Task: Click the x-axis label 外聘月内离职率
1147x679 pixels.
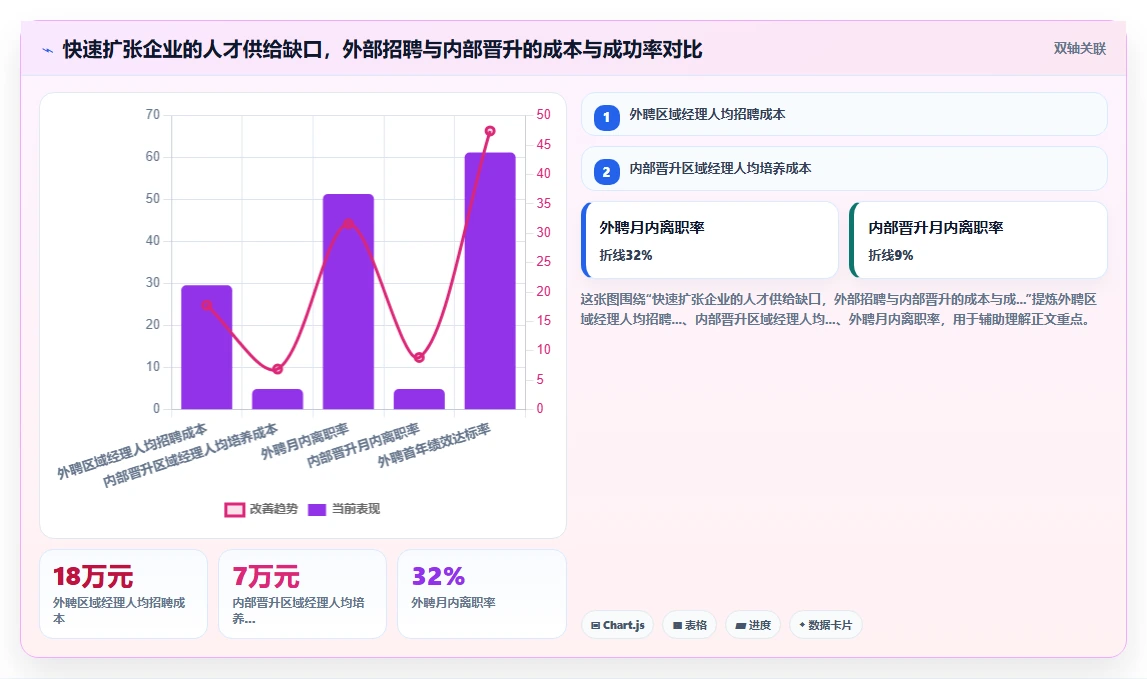Action: coord(304,441)
